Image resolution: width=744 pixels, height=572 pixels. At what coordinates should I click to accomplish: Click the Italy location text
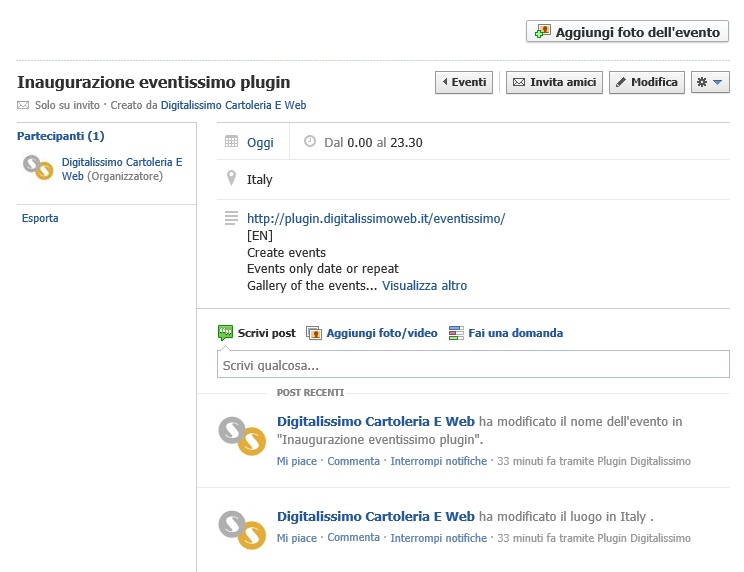[260, 180]
